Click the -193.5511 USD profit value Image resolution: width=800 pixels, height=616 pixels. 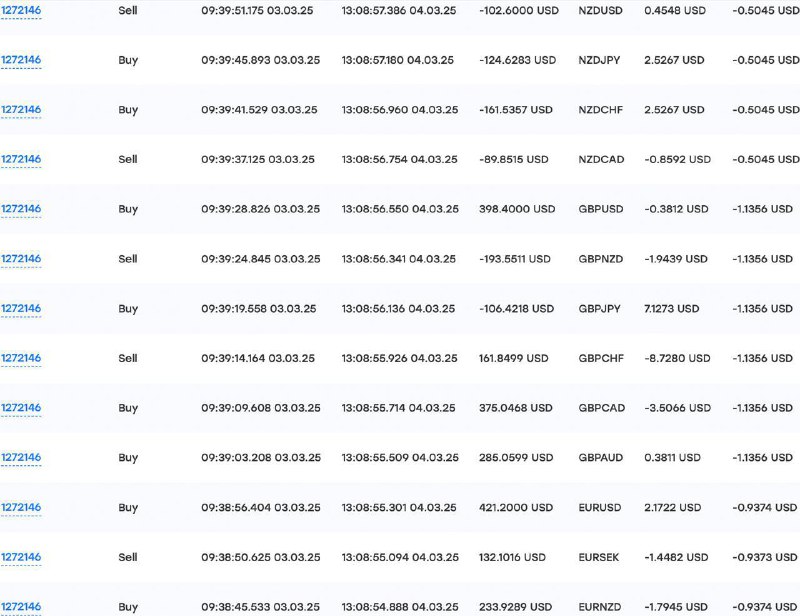coord(515,259)
